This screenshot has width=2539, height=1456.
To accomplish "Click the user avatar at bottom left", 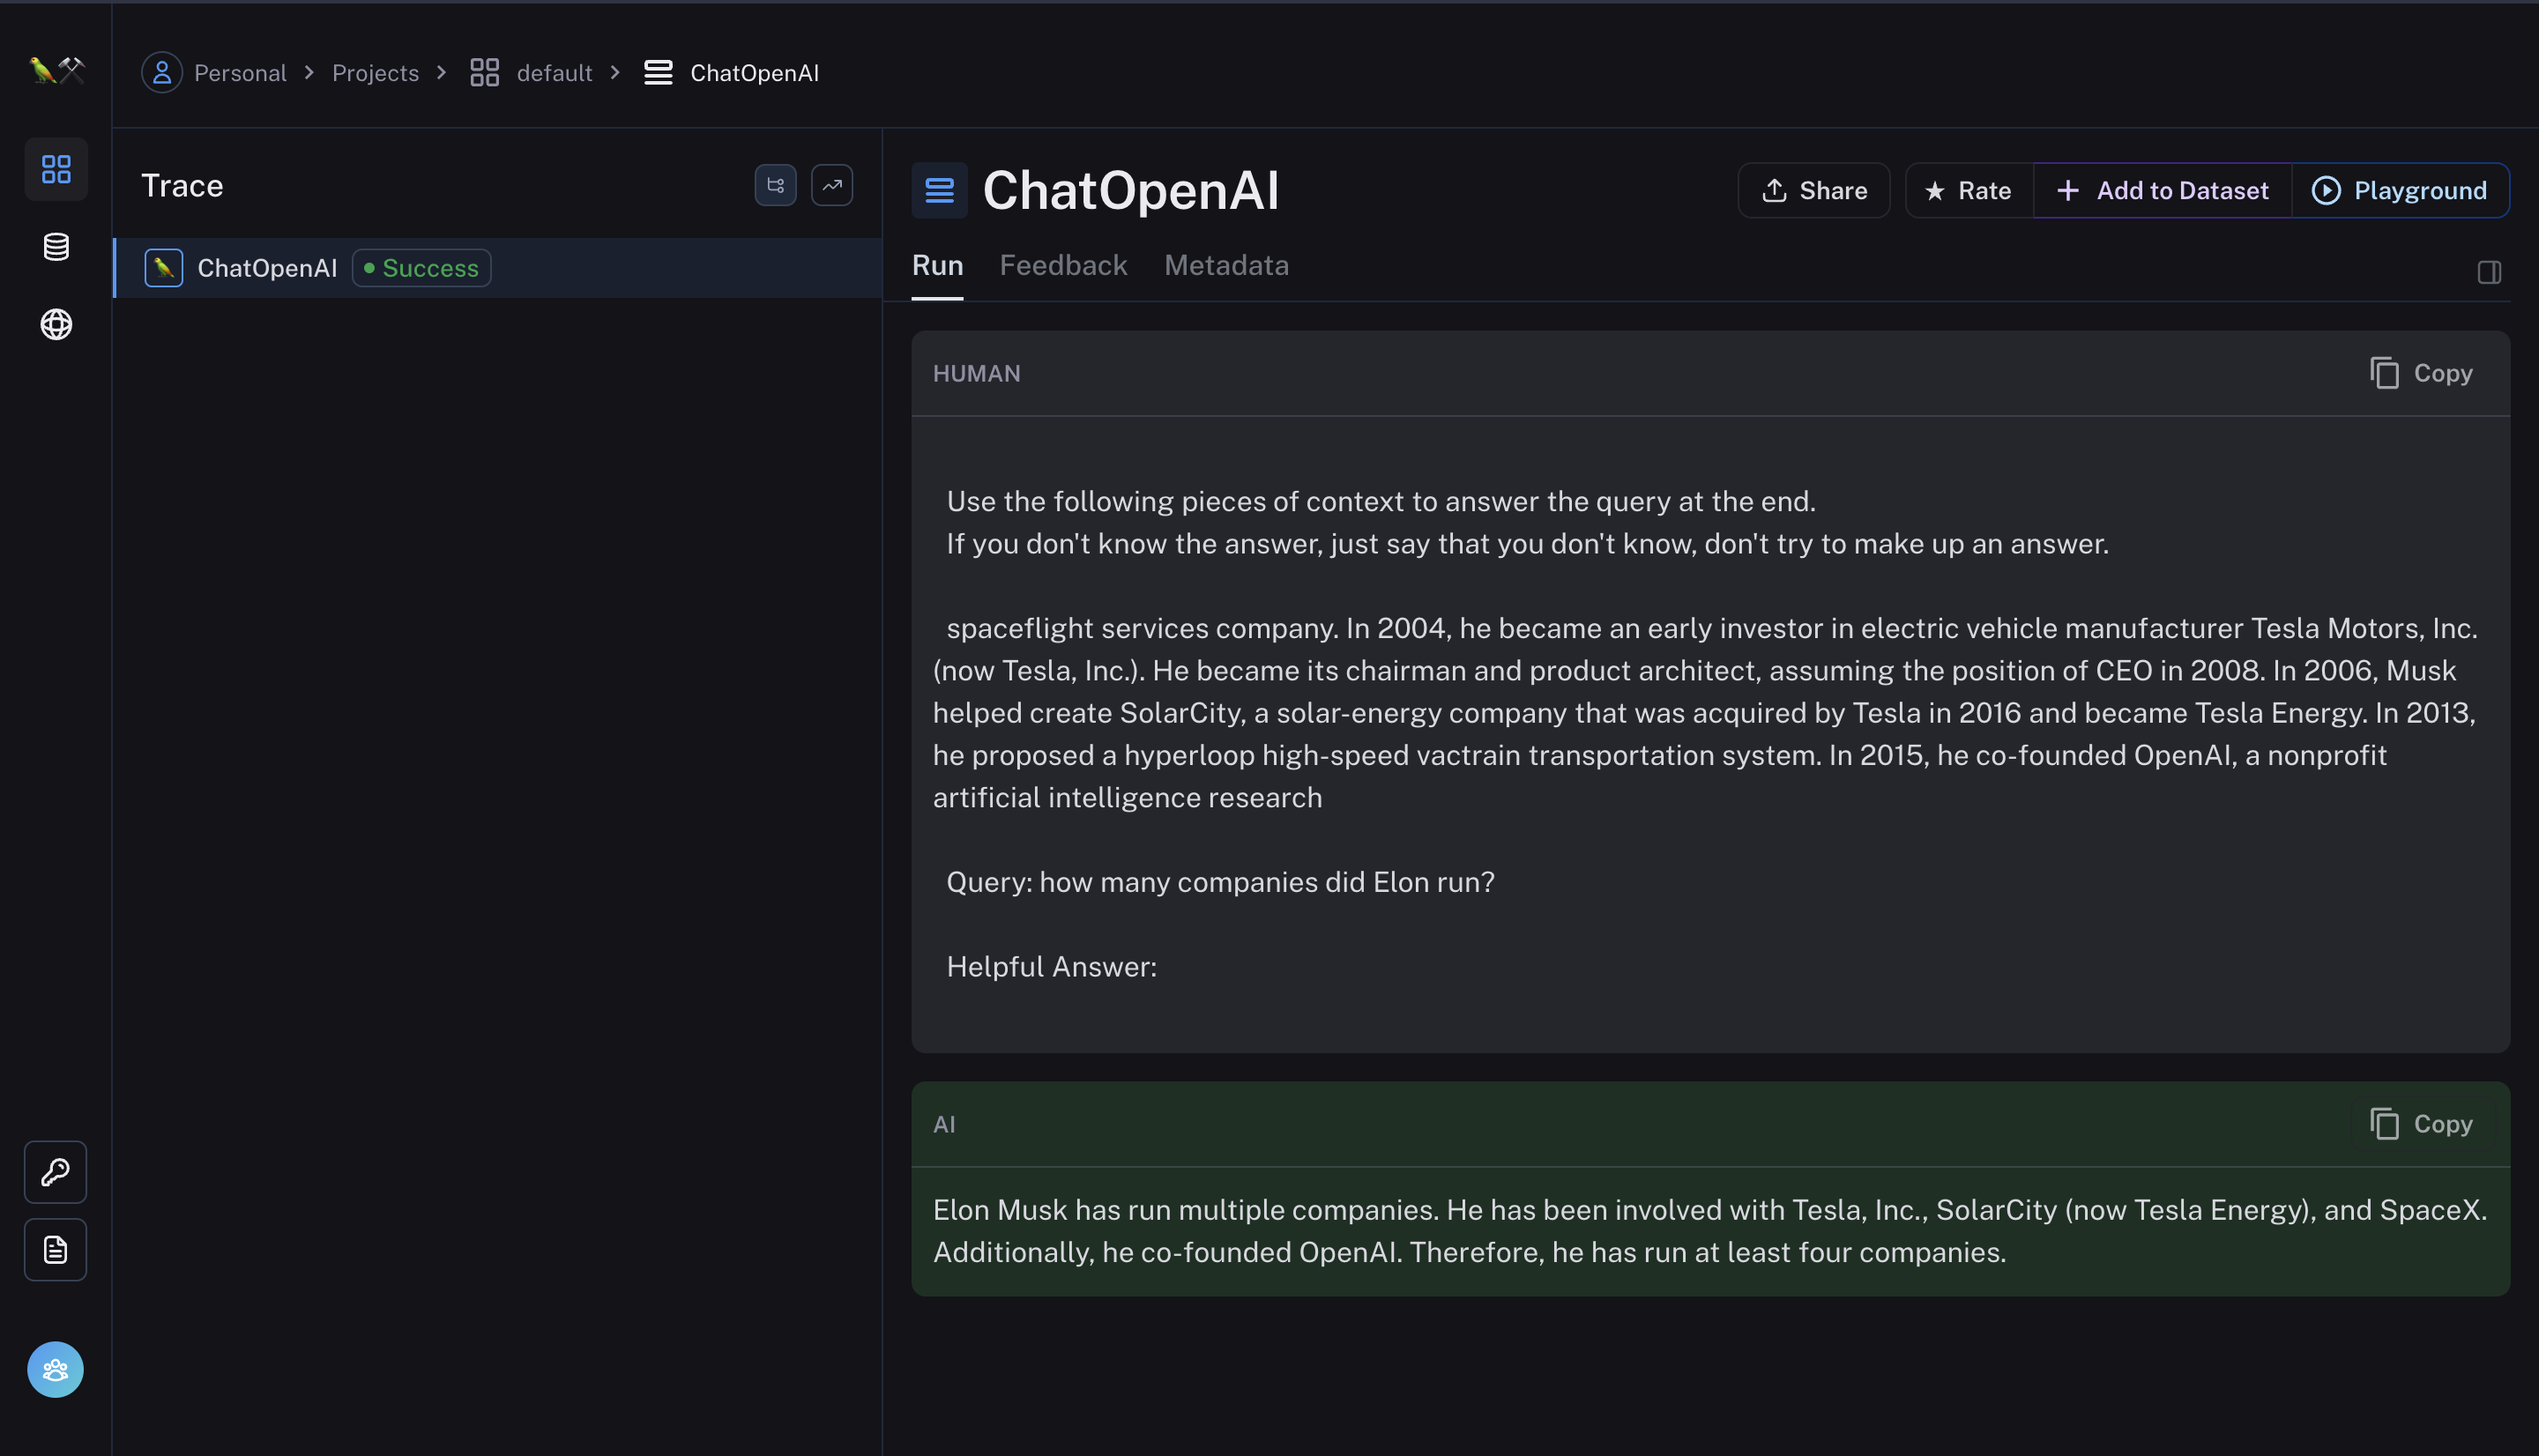I will (x=56, y=1369).
